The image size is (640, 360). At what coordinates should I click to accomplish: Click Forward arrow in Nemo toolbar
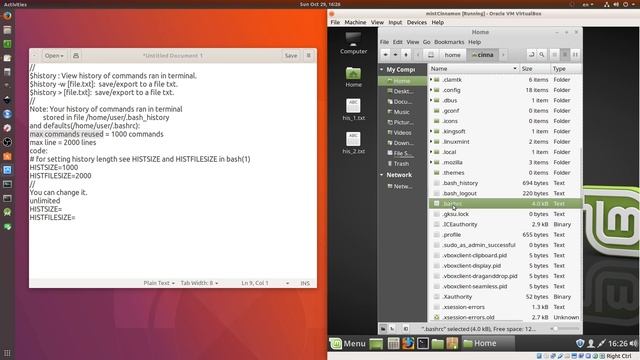(x=396, y=55)
